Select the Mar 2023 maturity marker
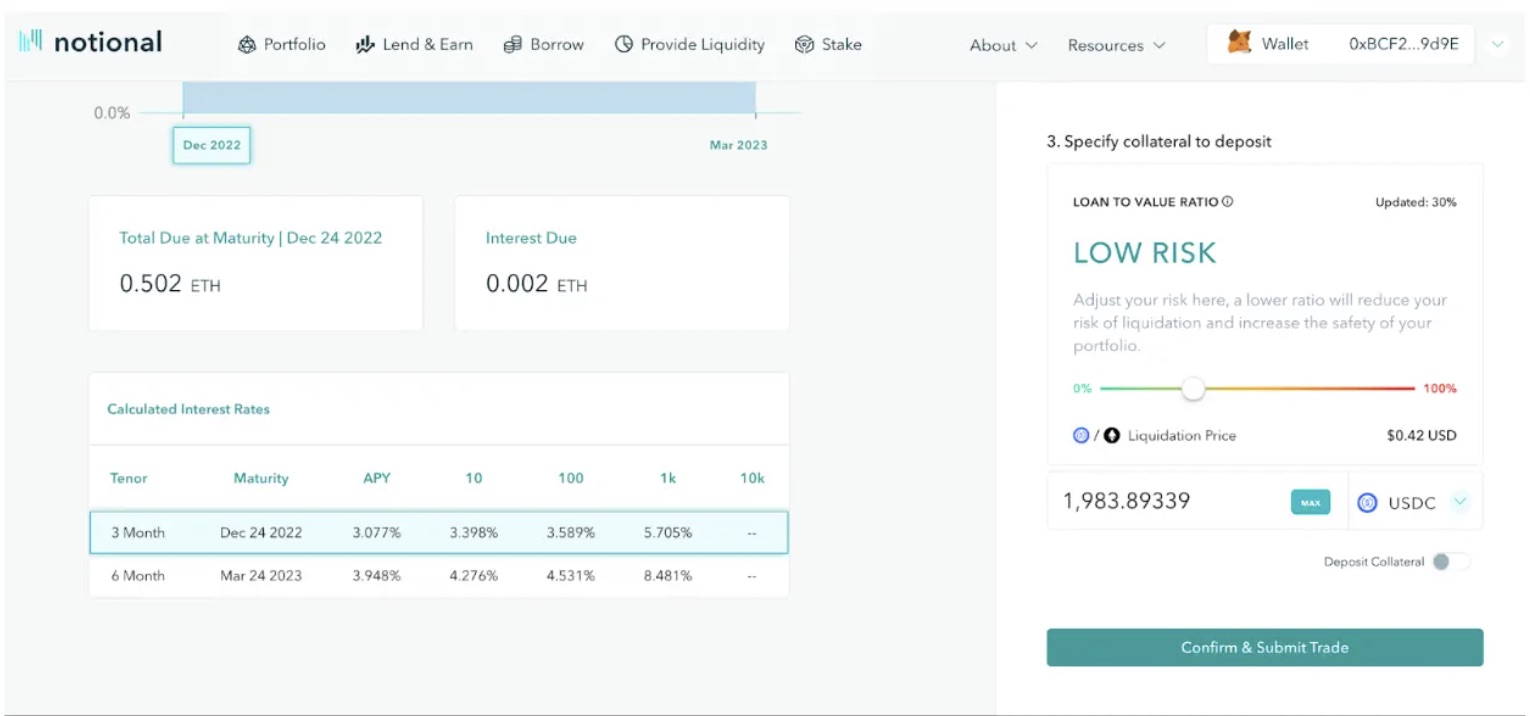1530x716 pixels. (738, 145)
